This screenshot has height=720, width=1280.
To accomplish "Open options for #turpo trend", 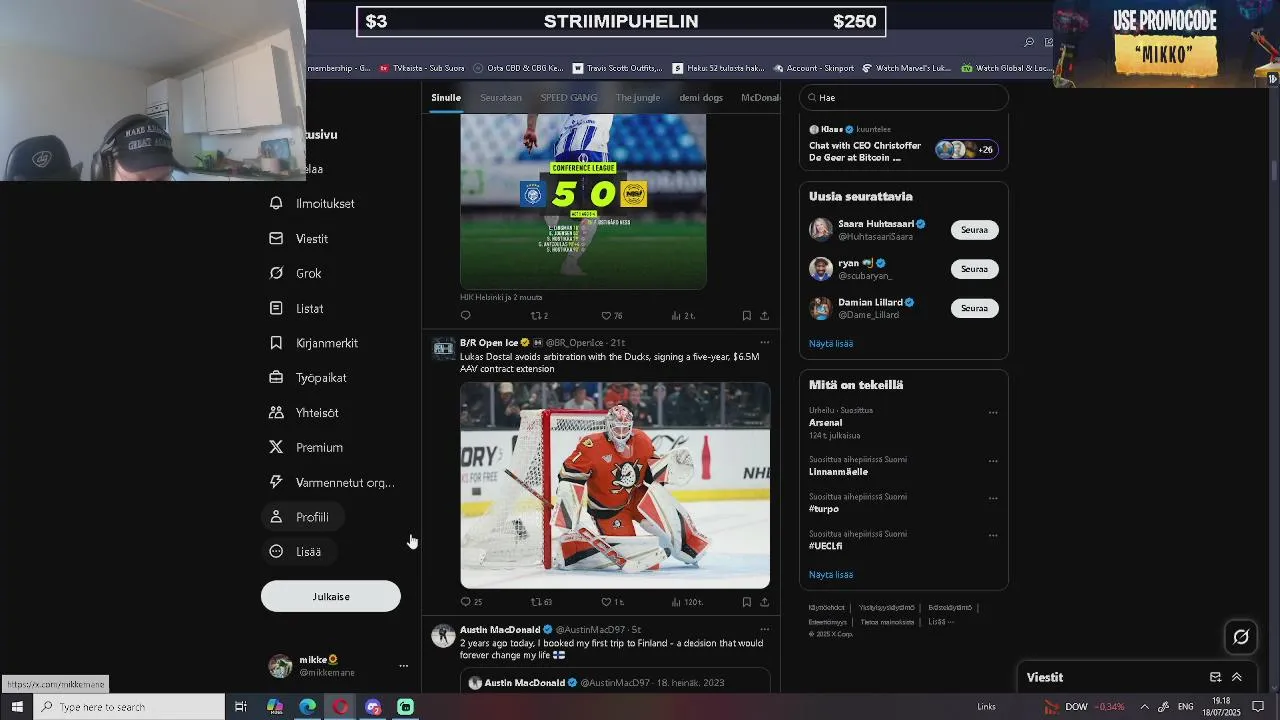I will tap(993, 498).
